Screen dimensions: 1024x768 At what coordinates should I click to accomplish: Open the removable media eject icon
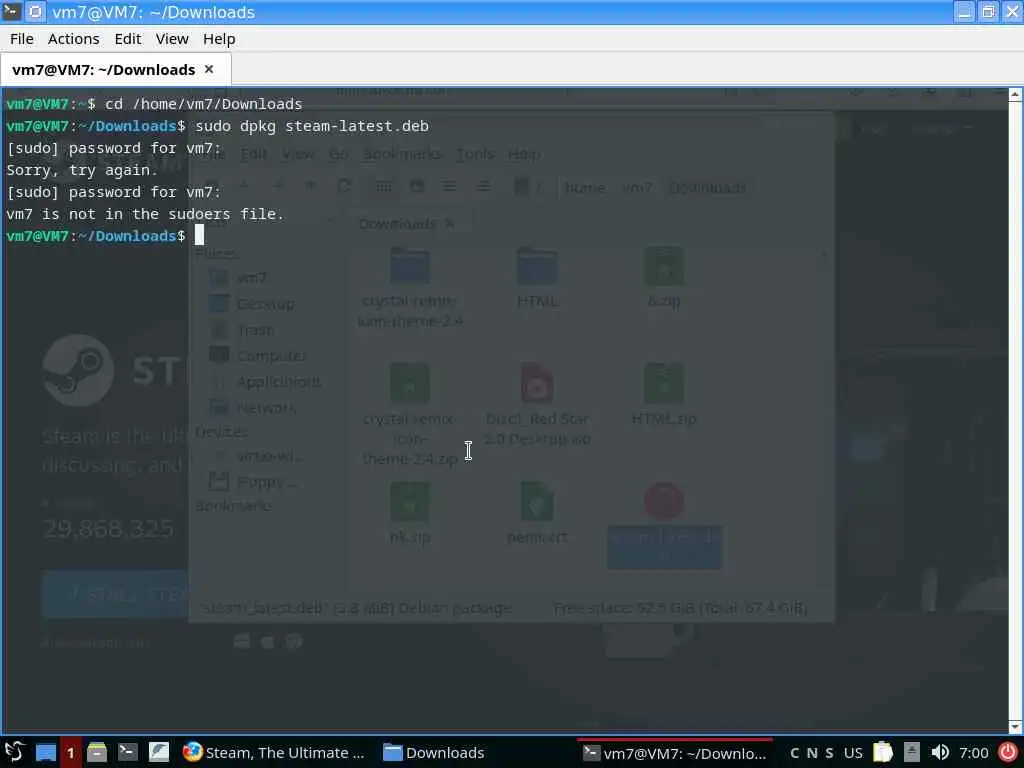[912, 752]
